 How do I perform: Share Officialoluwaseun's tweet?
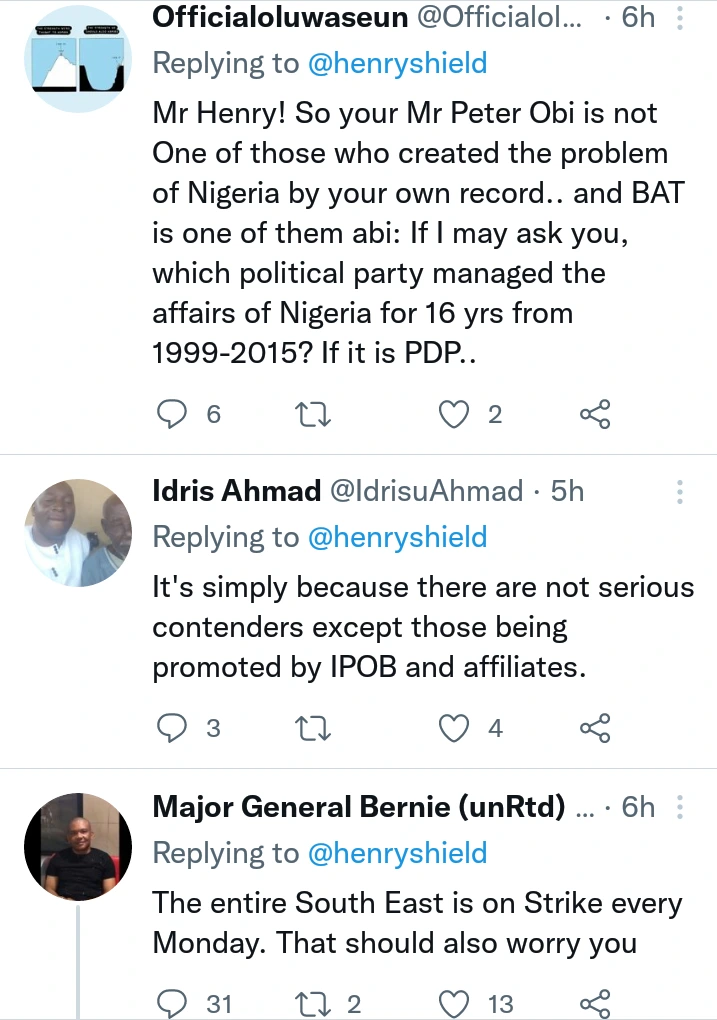[595, 414]
